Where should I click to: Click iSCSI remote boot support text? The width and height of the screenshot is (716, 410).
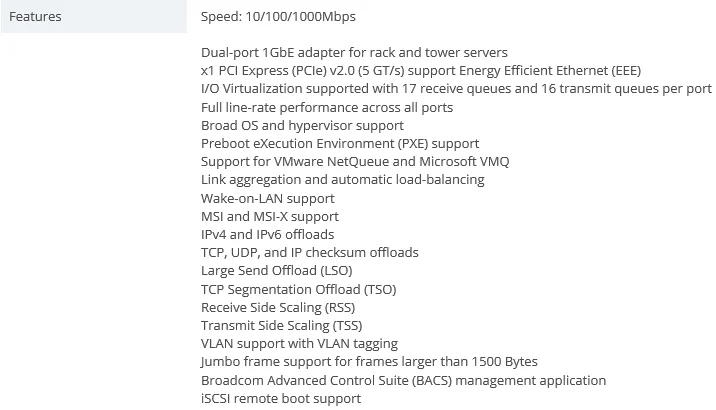click(280, 399)
